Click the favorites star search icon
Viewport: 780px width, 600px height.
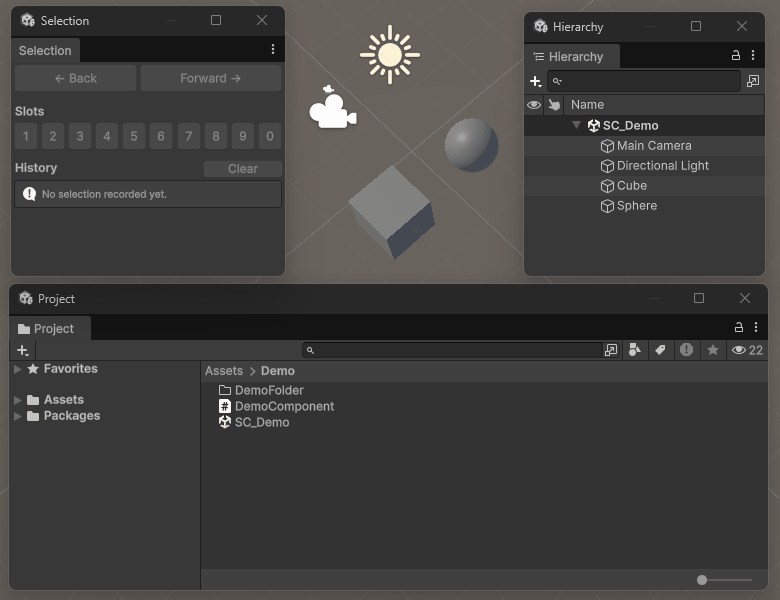click(x=713, y=350)
